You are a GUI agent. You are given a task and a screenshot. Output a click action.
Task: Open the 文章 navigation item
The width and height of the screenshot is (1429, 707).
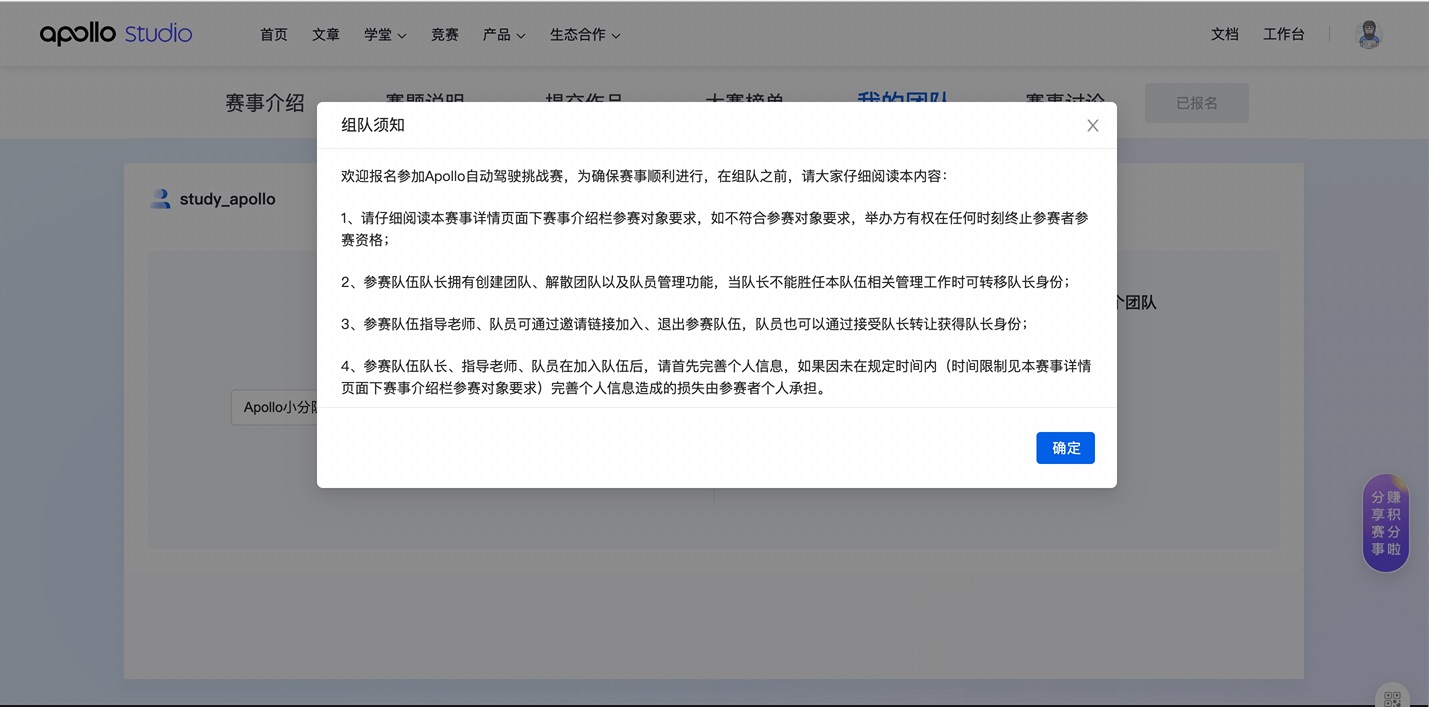pyautogui.click(x=326, y=35)
